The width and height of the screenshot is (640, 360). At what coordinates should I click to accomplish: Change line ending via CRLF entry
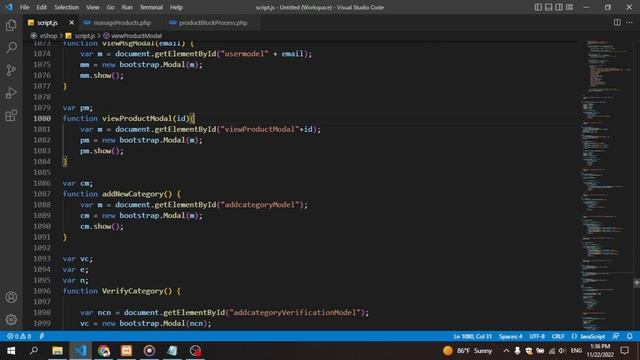pos(558,336)
